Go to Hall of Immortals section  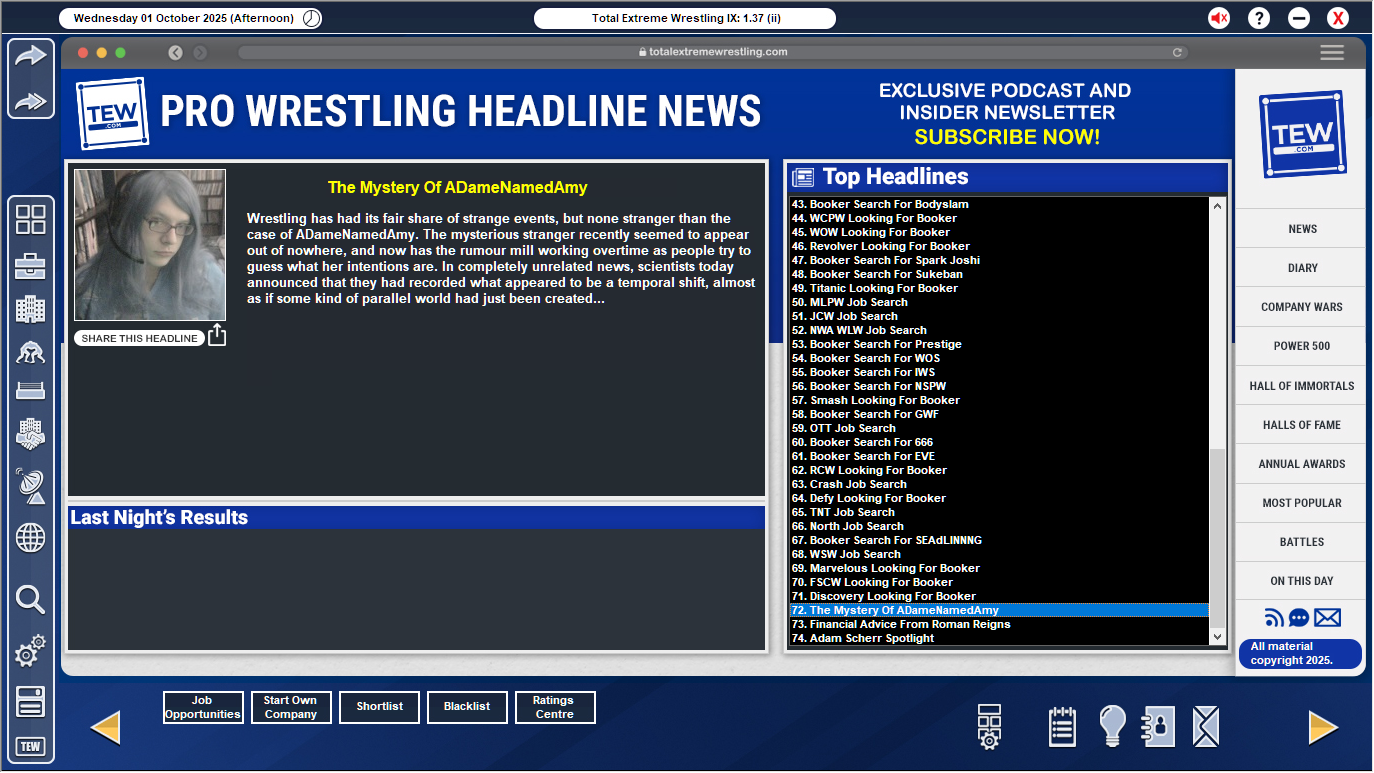point(1301,385)
